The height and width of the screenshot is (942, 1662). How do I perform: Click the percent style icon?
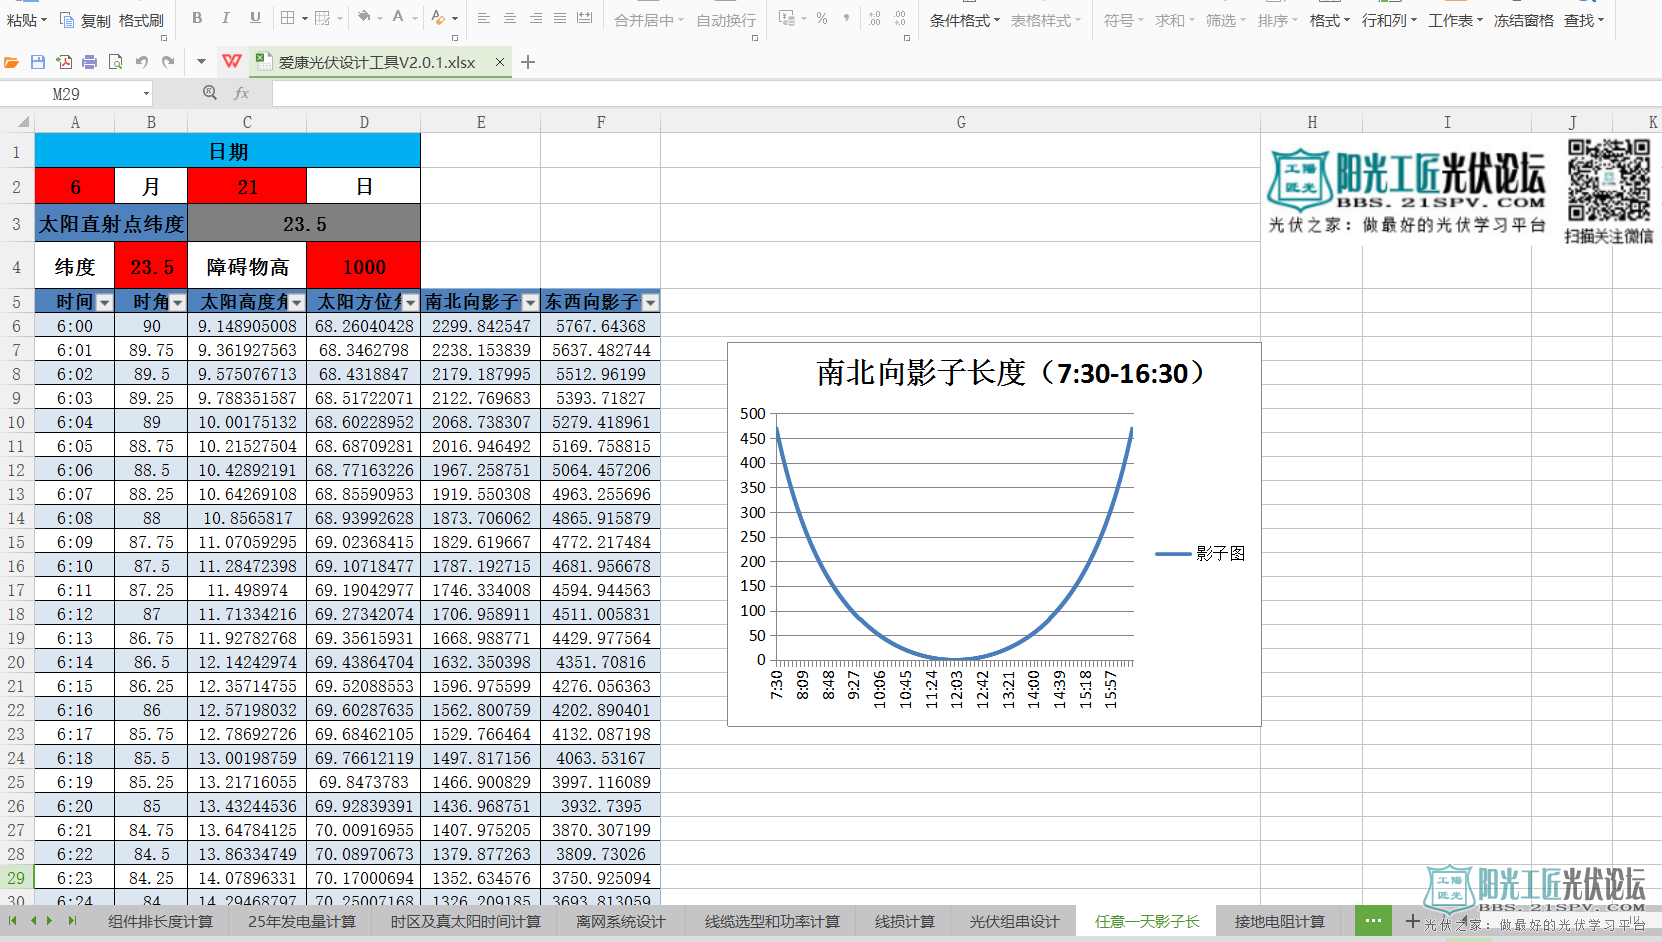click(822, 18)
